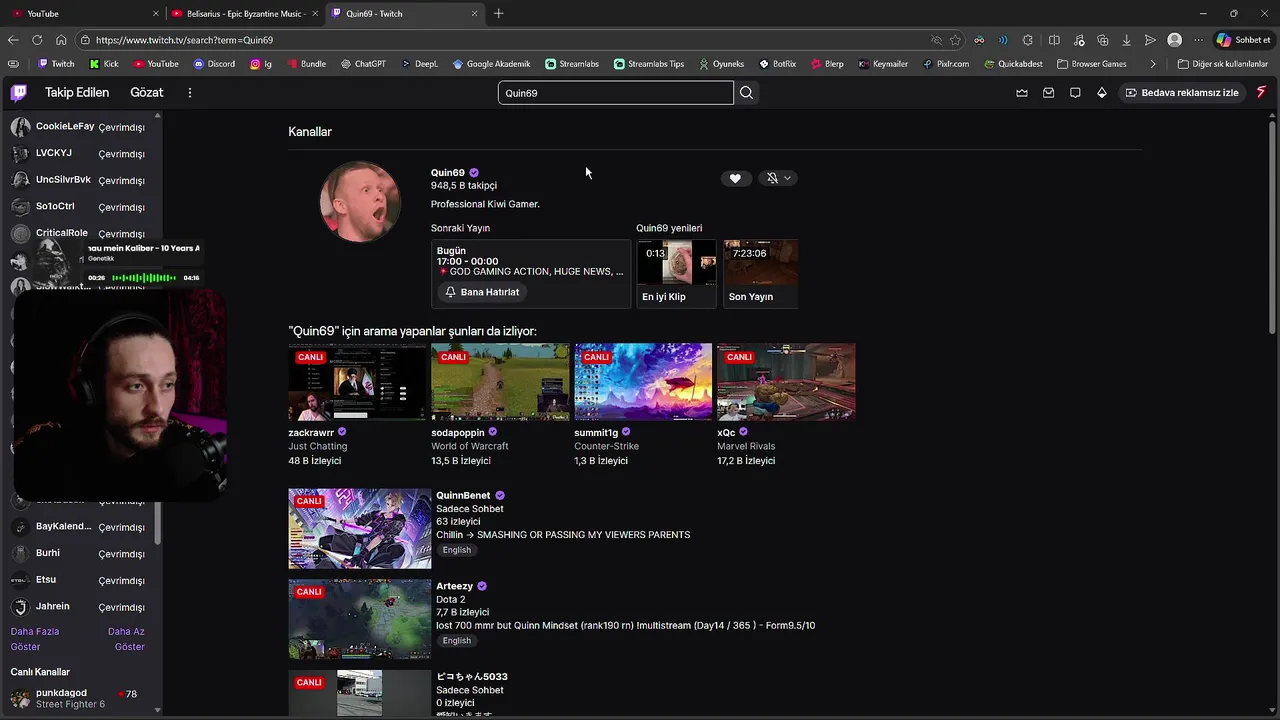Click the heart follow button for Quin69
Viewport: 1280px width, 720px height.
735,178
